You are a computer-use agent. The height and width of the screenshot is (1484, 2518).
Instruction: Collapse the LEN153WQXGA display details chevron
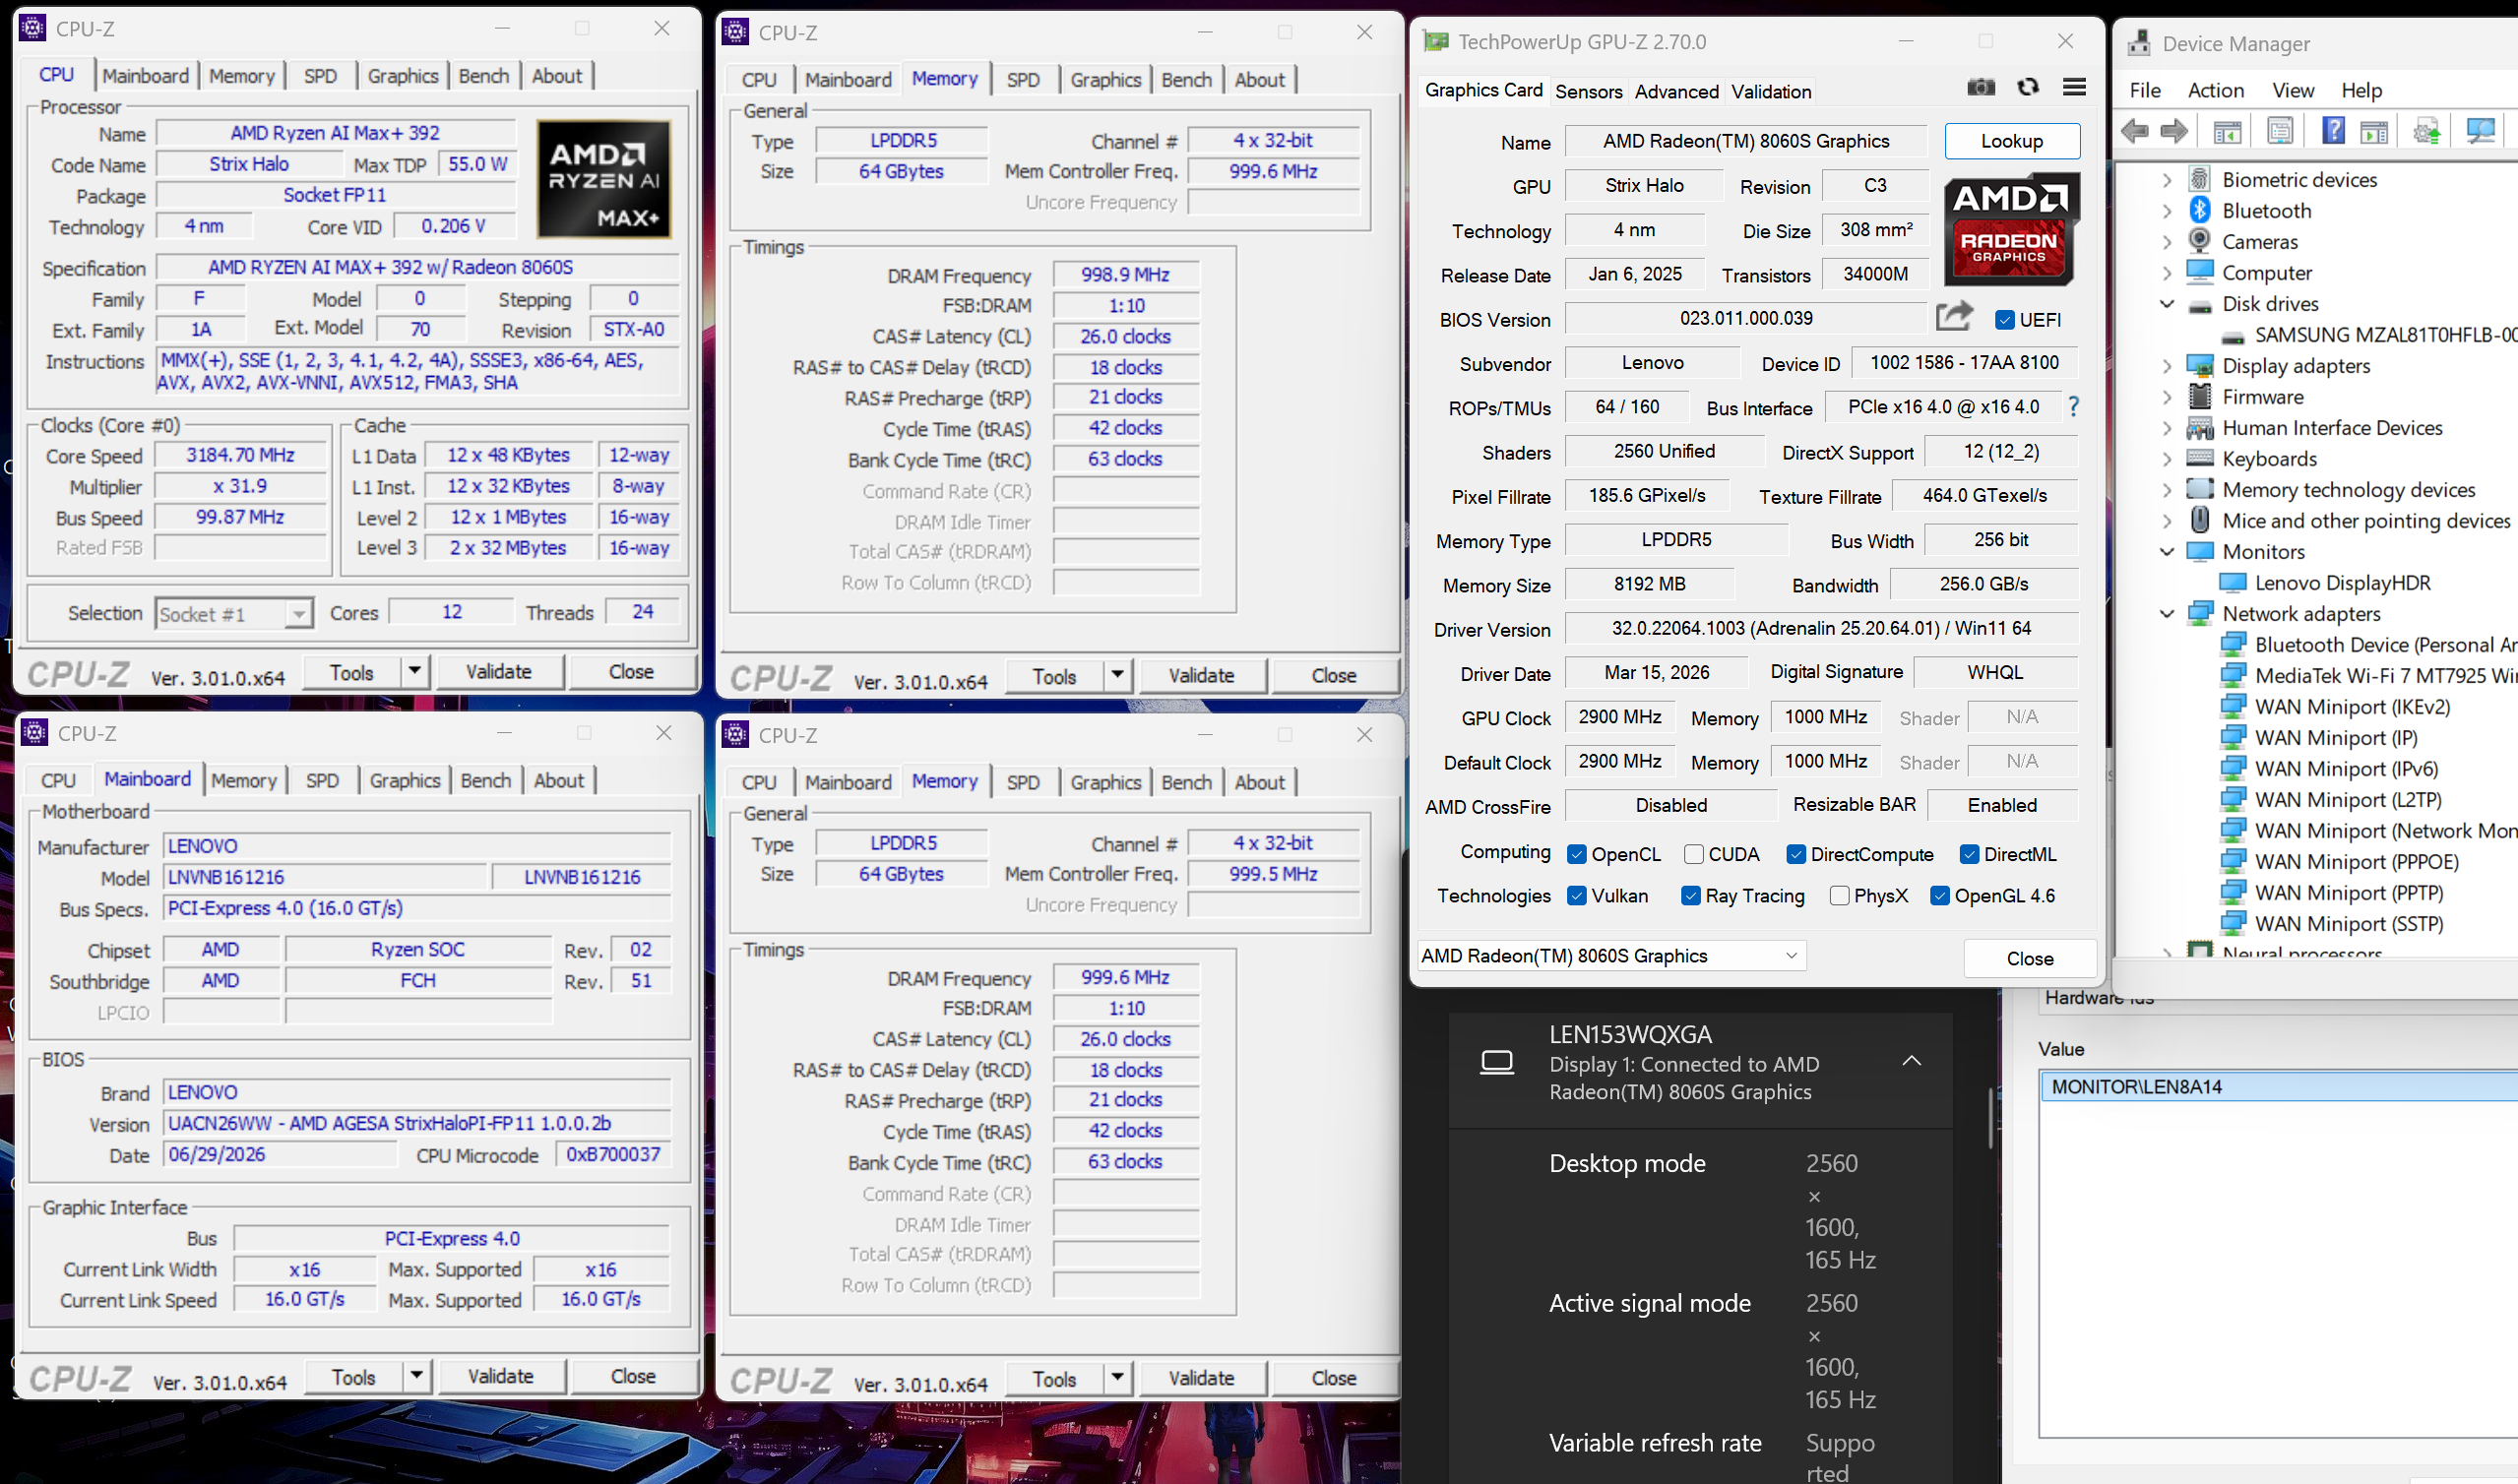pyautogui.click(x=1910, y=1061)
